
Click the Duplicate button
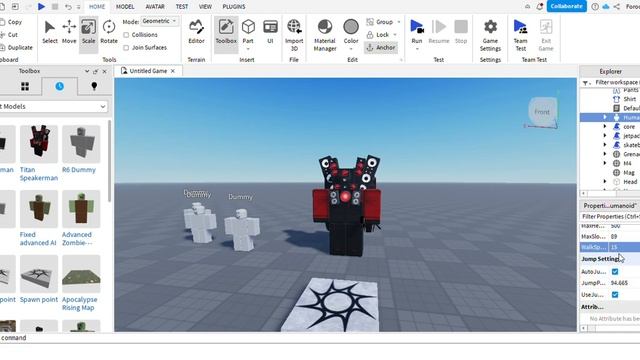(16, 48)
